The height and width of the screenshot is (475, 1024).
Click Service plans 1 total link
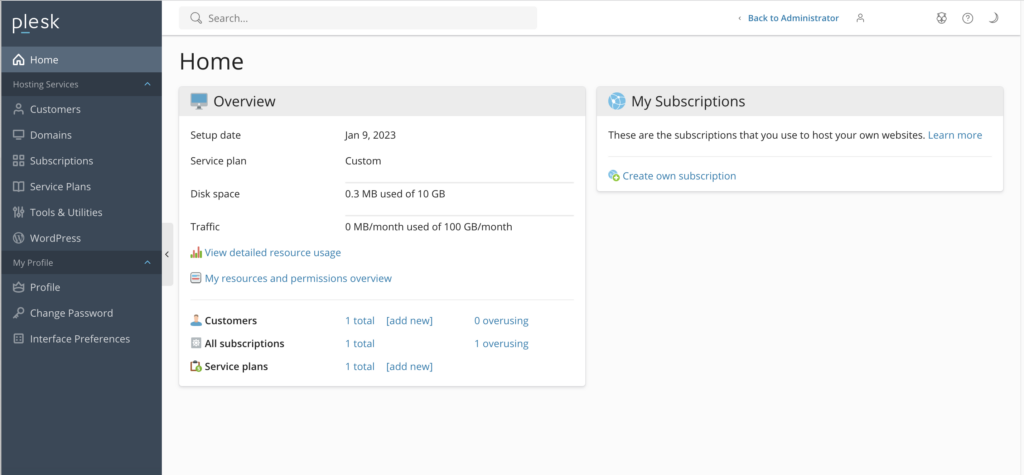360,367
